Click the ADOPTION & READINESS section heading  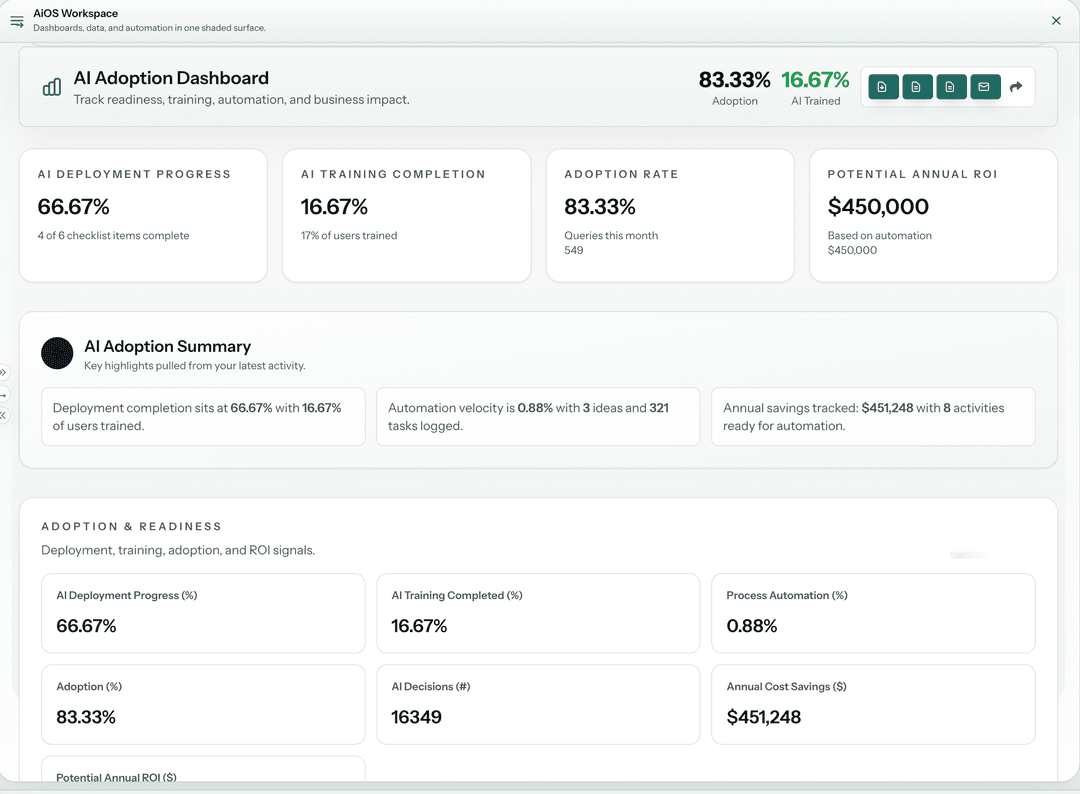coord(132,526)
